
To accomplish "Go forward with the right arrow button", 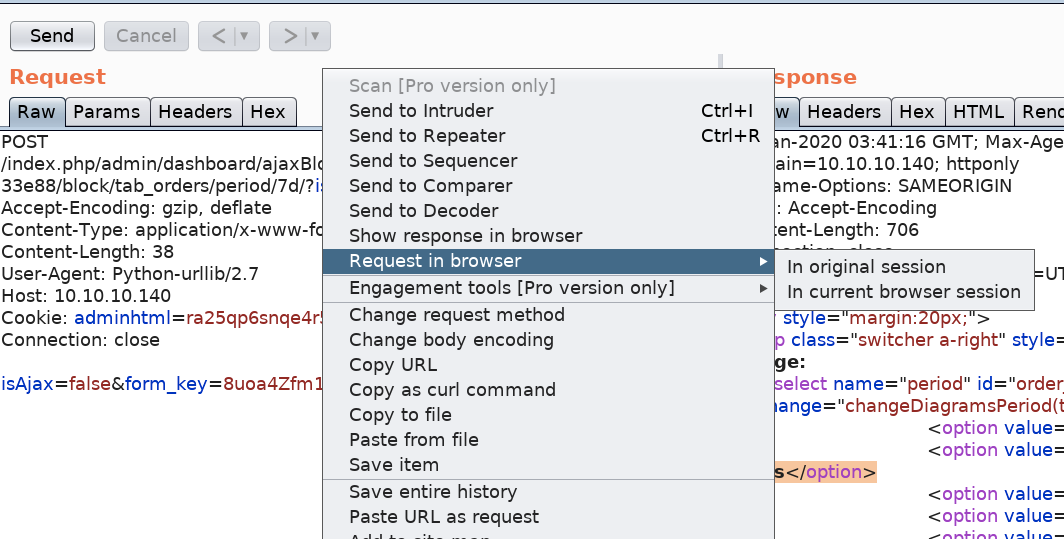I will tap(289, 36).
